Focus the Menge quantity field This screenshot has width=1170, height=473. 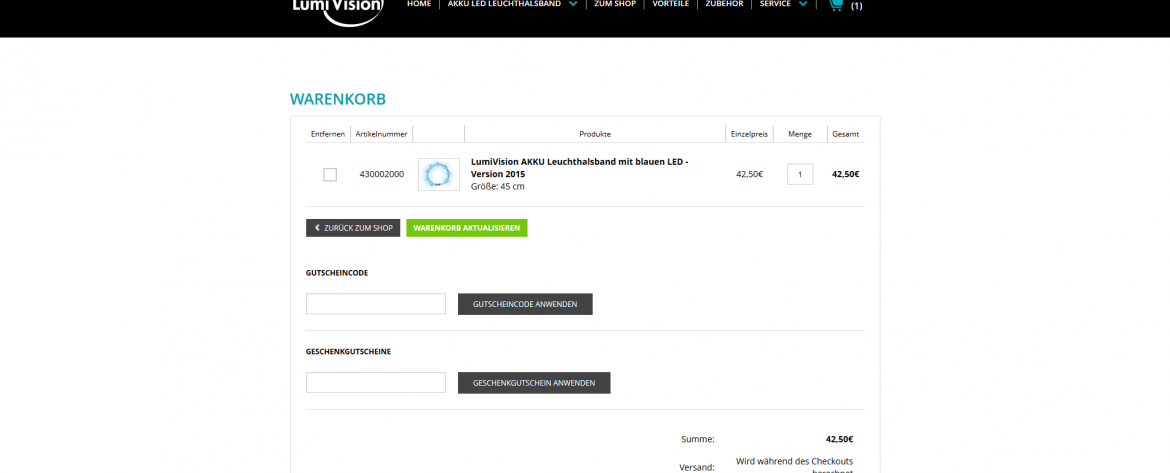[800, 175]
